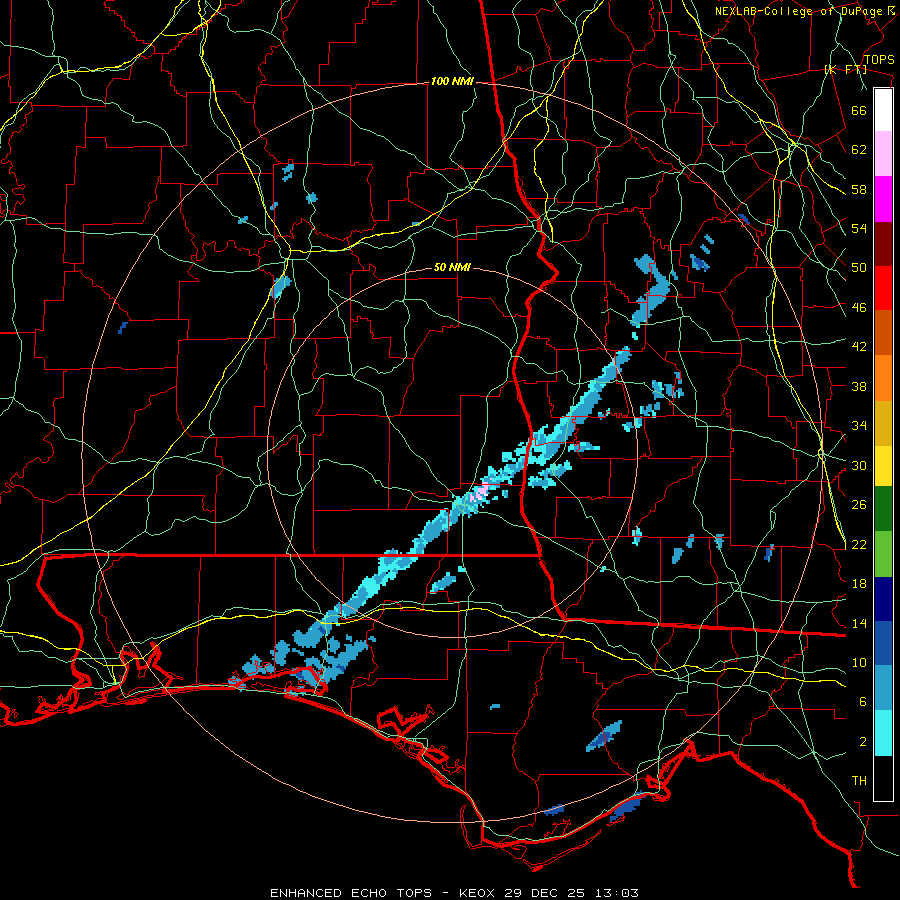The height and width of the screenshot is (900, 900).
Task: Click the dark green legend swatch
Action: pyautogui.click(x=883, y=509)
